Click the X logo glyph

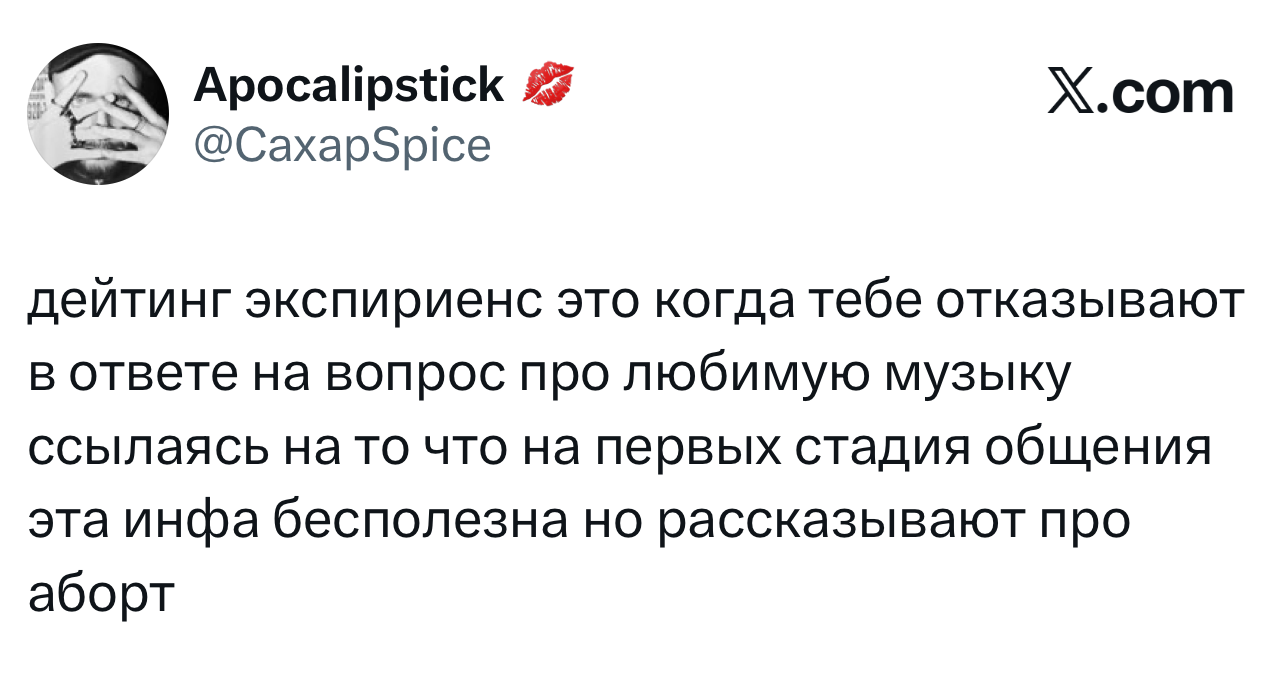[1066, 93]
